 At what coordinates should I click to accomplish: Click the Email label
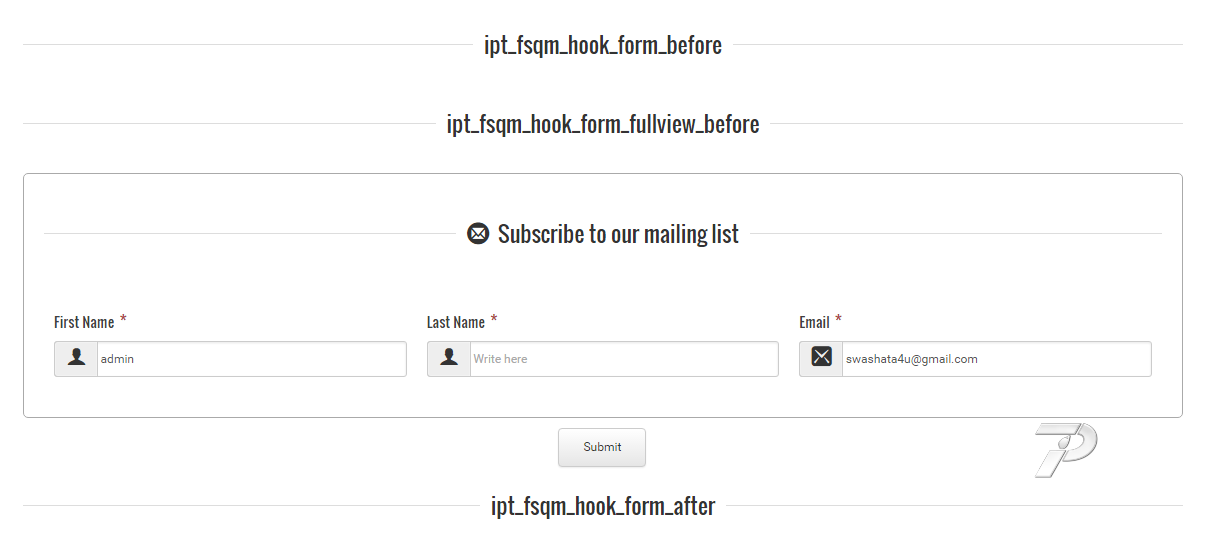[814, 322]
